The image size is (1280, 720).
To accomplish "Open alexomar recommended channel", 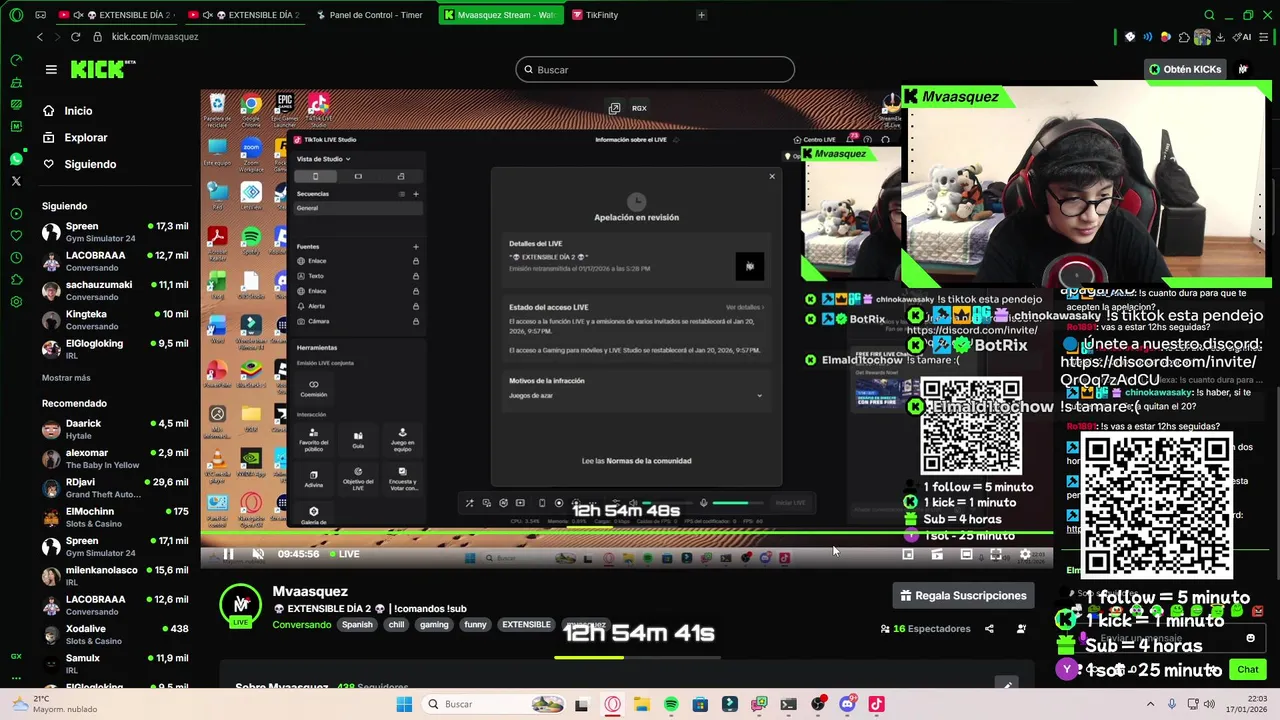I will [x=114, y=458].
